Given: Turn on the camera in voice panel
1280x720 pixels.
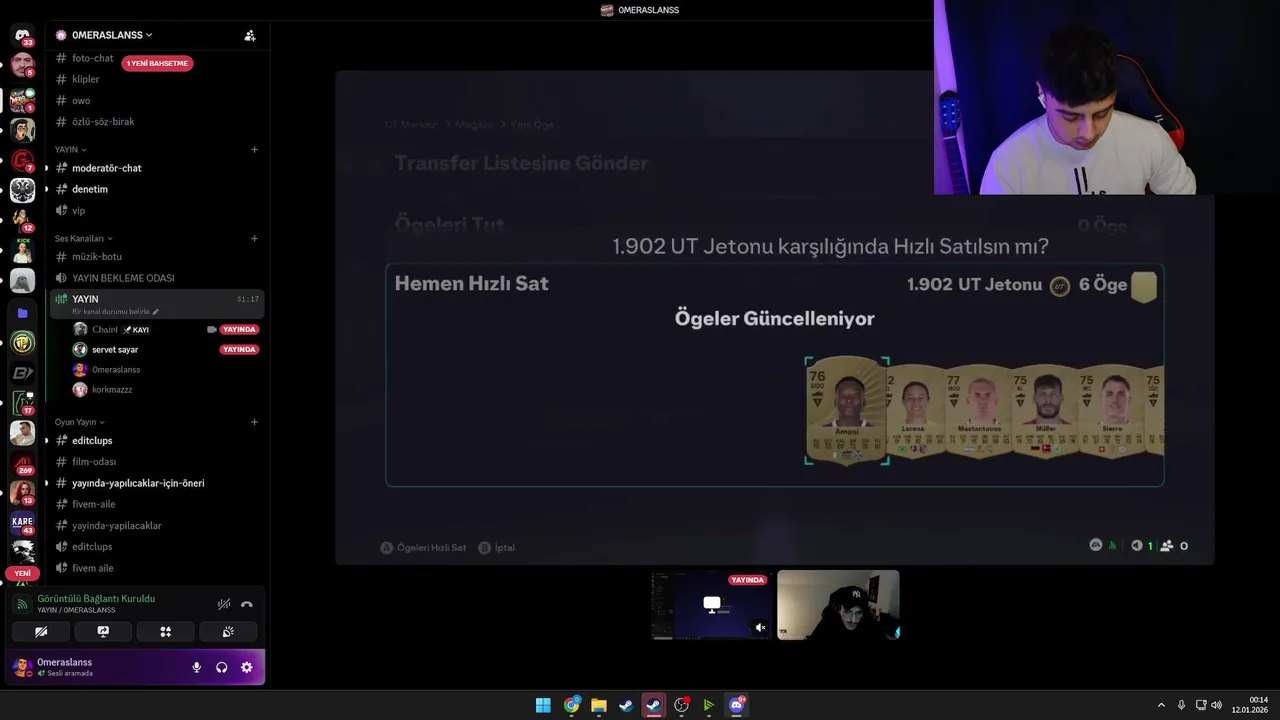Looking at the screenshot, I should tap(41, 632).
